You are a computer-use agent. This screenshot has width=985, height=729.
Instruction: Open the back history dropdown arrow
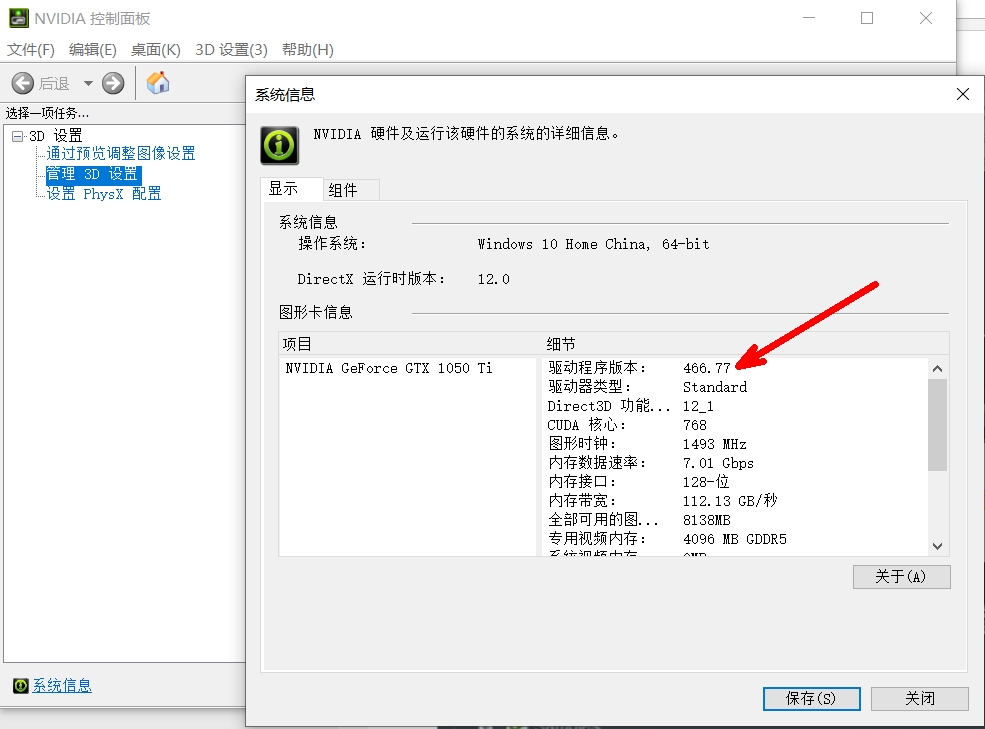(88, 83)
